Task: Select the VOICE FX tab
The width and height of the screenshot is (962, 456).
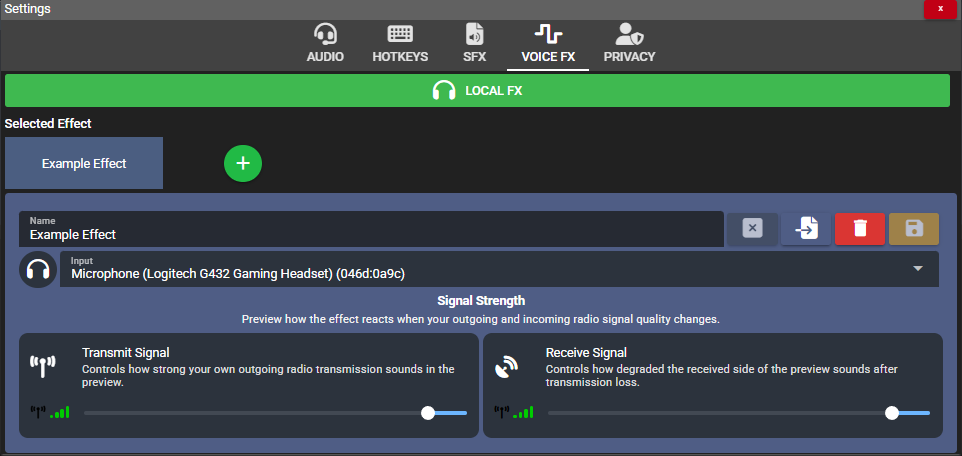Action: [548, 44]
